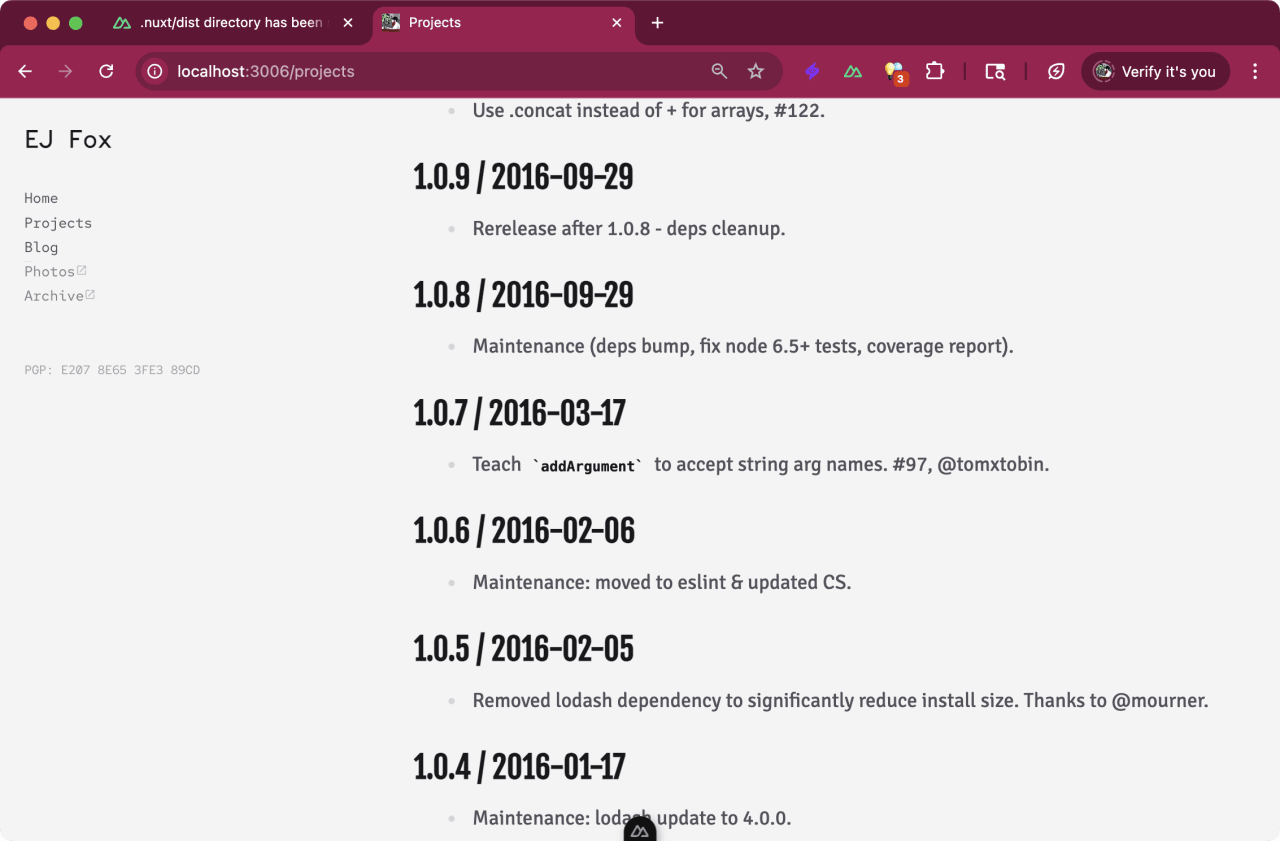
Task: Open the in-page zoom magnifier icon
Action: [719, 71]
